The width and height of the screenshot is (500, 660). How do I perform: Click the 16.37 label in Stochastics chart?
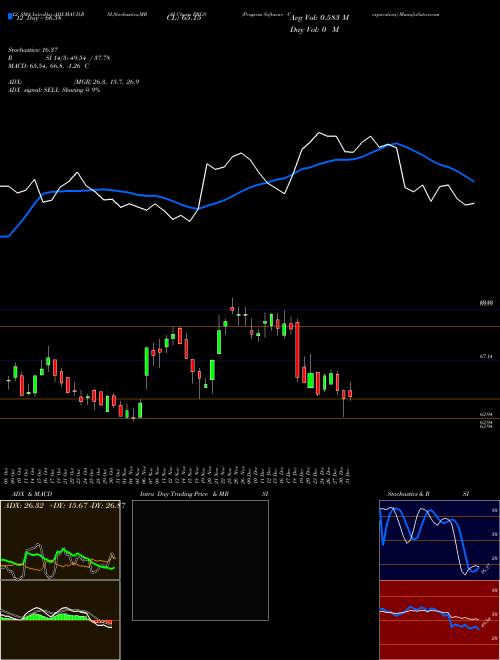click(x=484, y=570)
